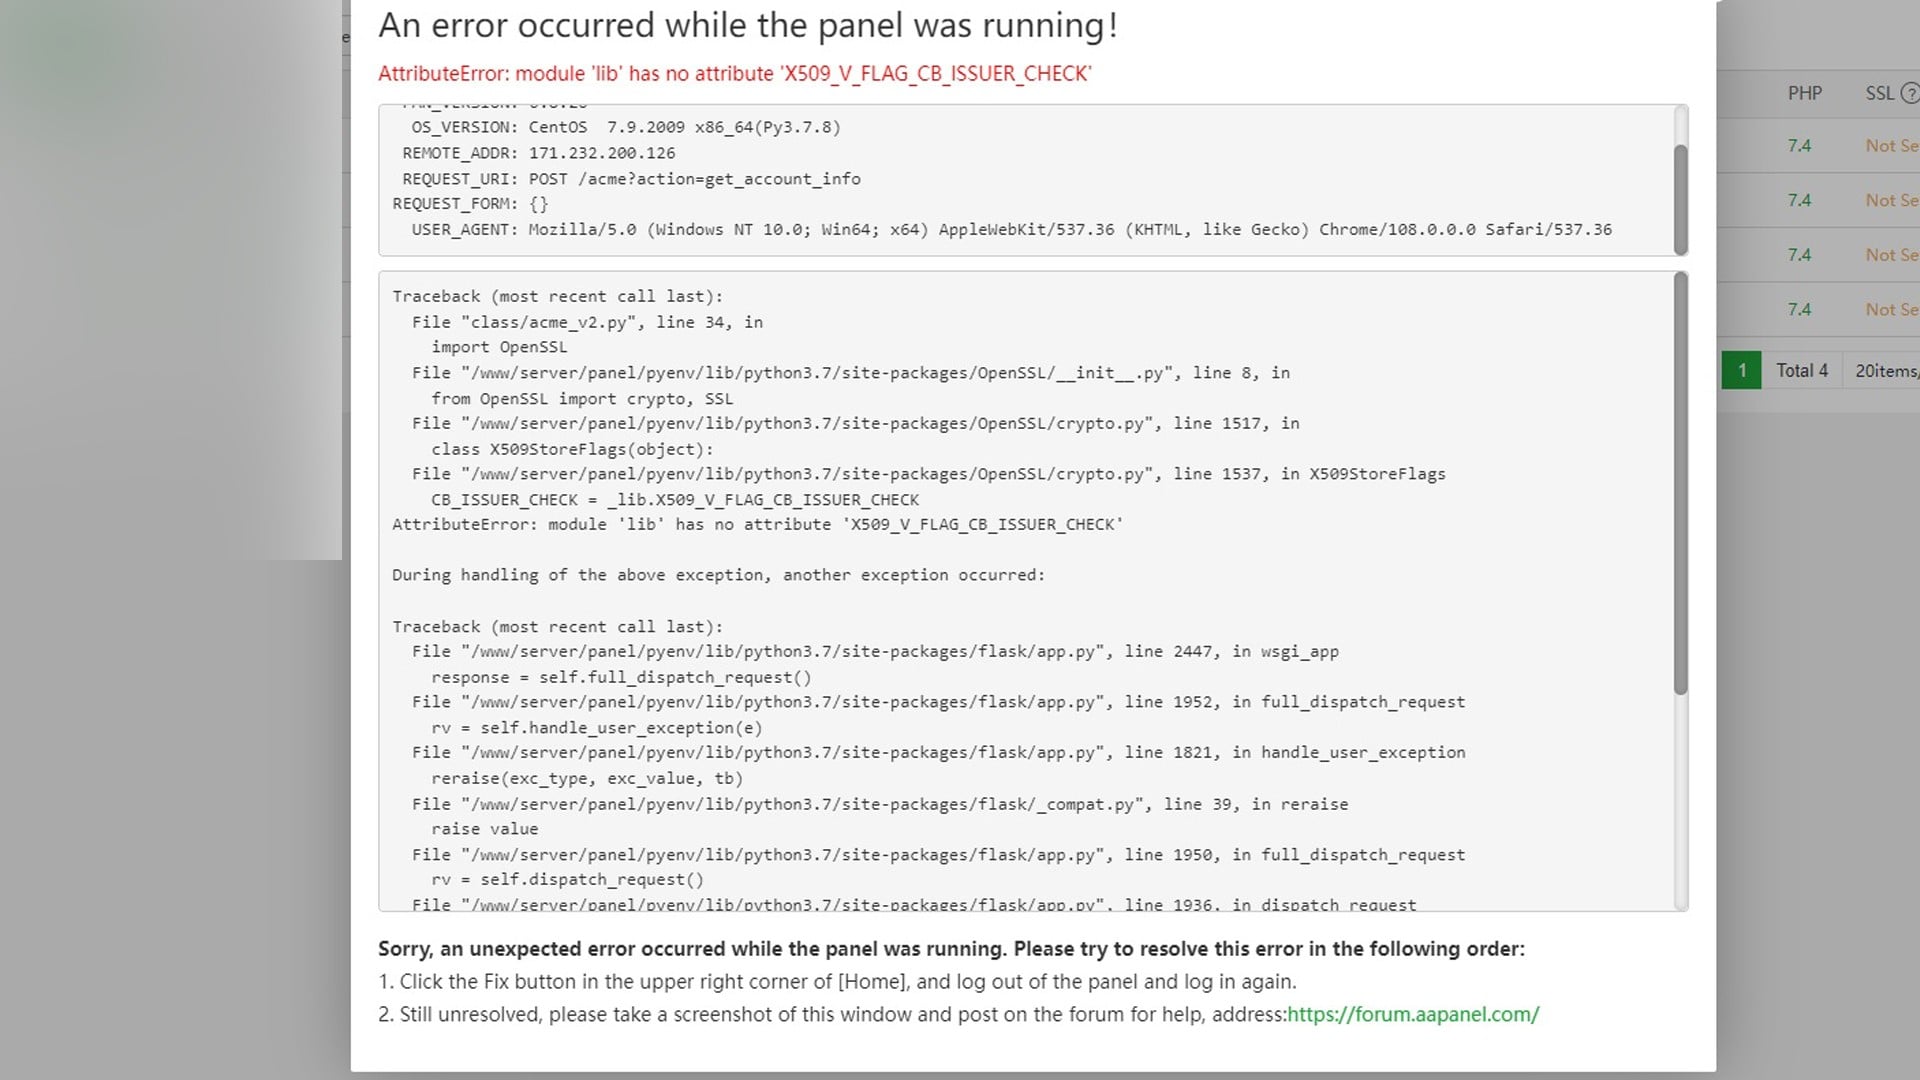Click SSL 'Not Set' in the fourth row
This screenshot has height=1080, width=1920.
[x=1891, y=310]
